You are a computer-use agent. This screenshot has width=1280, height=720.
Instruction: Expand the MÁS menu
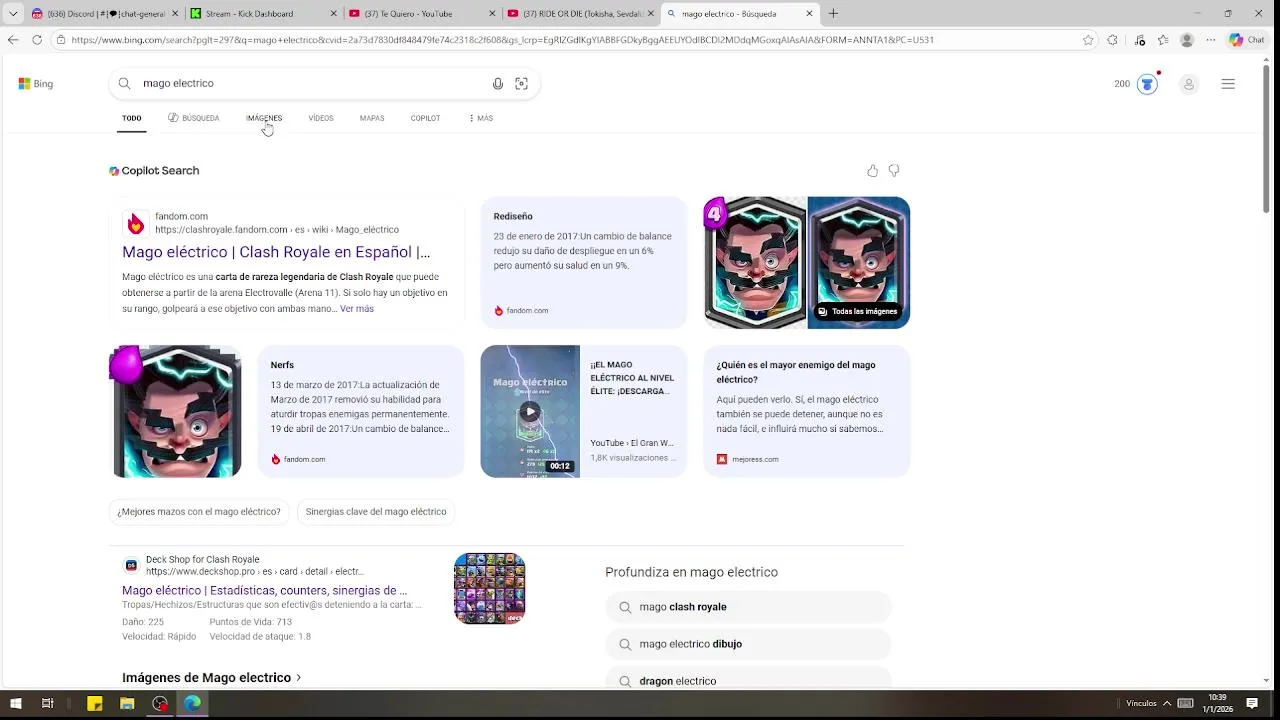[x=481, y=118]
